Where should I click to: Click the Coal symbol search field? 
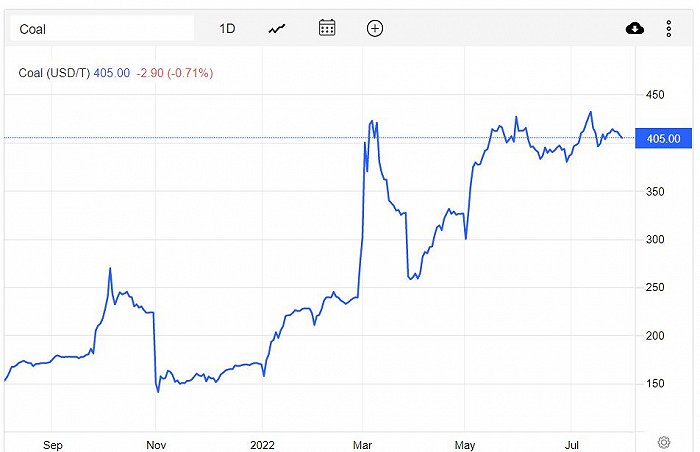coord(102,29)
